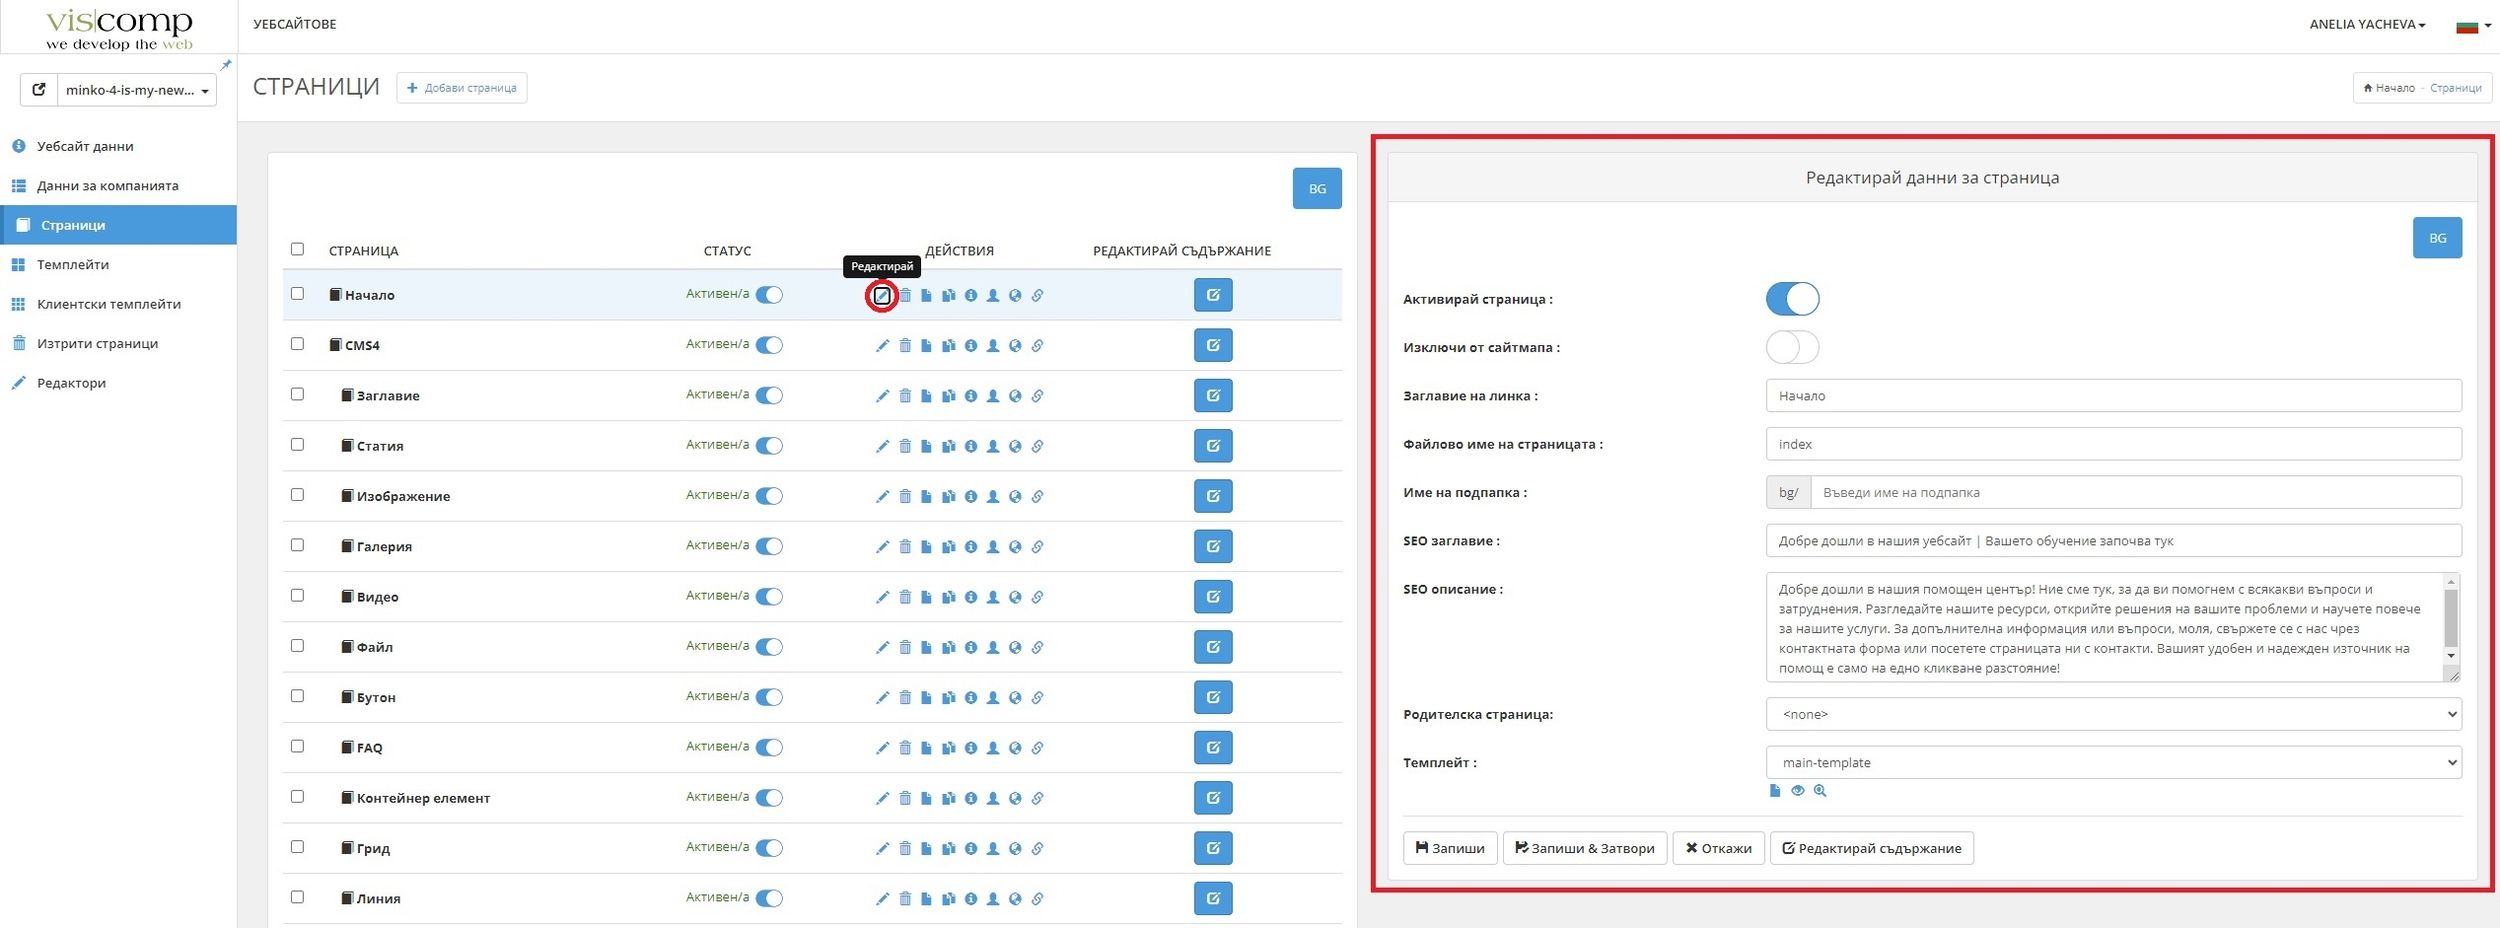The image size is (2500, 928).
Task: Click into the SEO заглавие field
Action: click(x=2112, y=541)
